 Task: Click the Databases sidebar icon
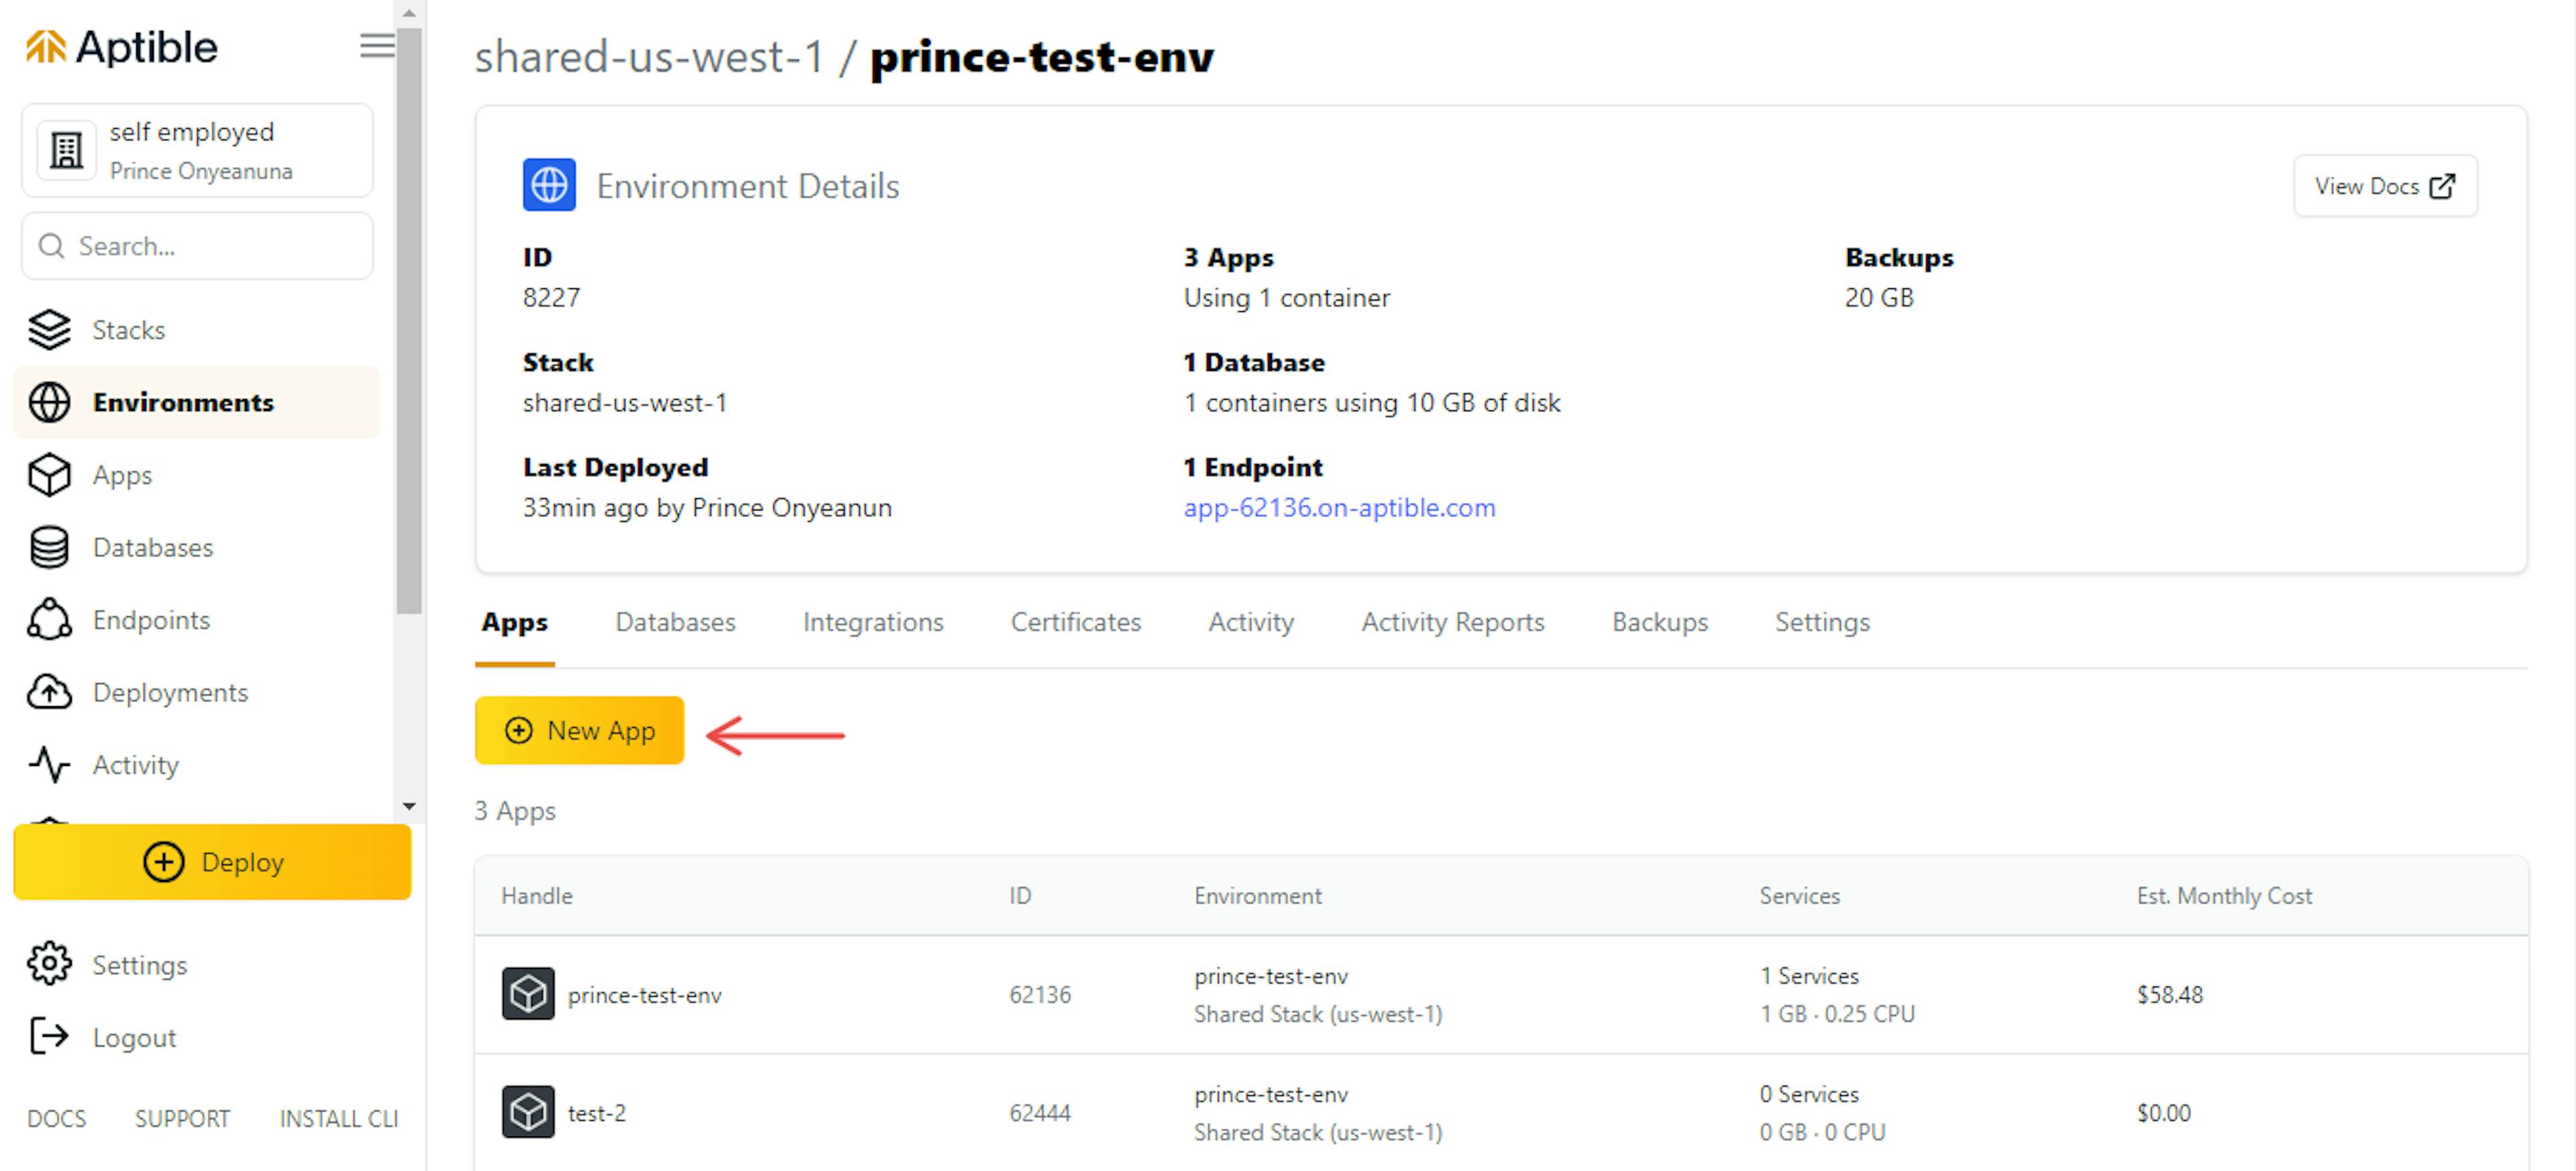tap(48, 547)
